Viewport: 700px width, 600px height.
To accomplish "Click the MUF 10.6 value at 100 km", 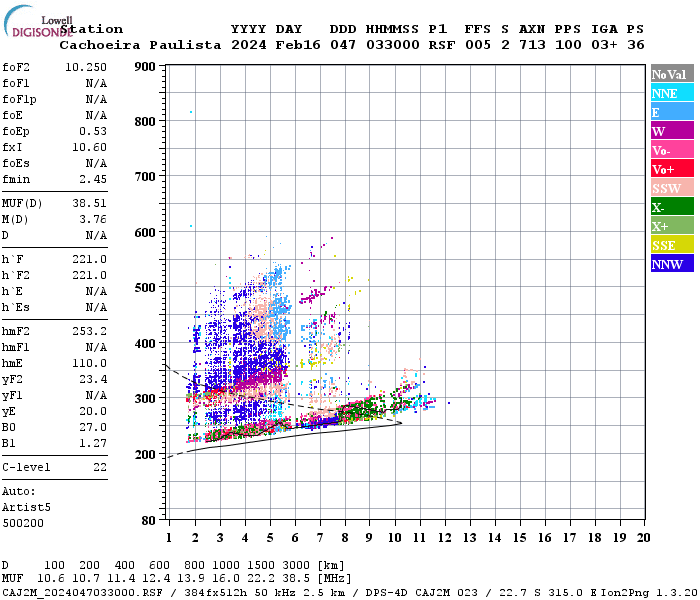I will [50, 579].
